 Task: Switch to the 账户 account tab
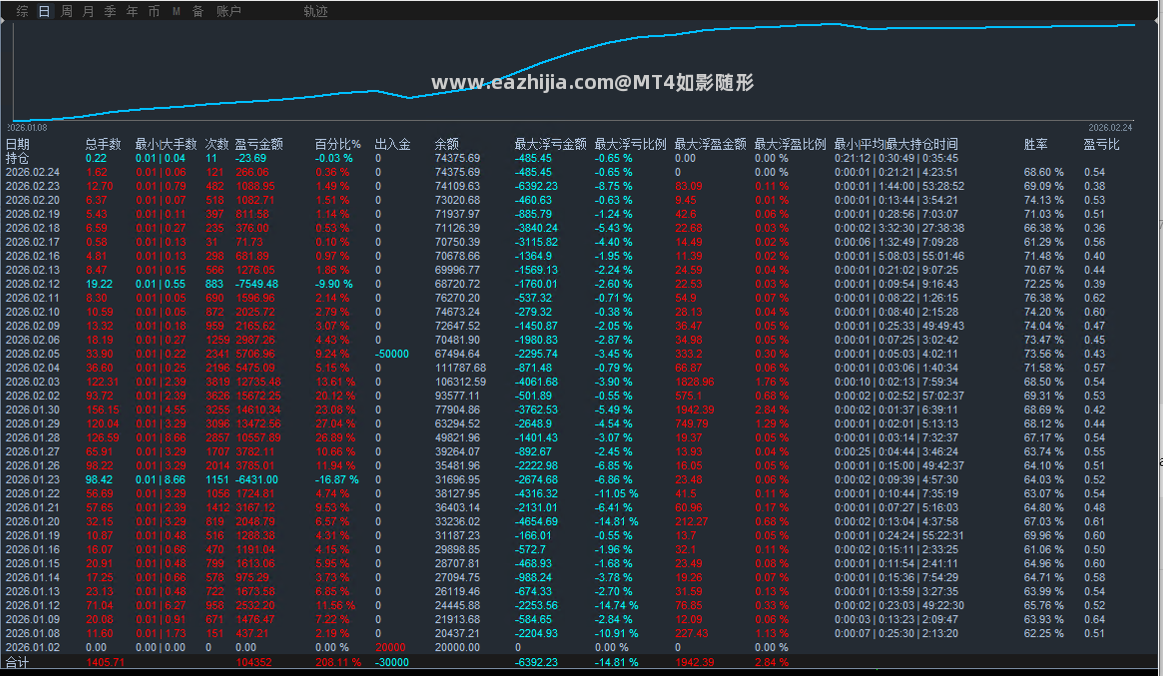(228, 11)
